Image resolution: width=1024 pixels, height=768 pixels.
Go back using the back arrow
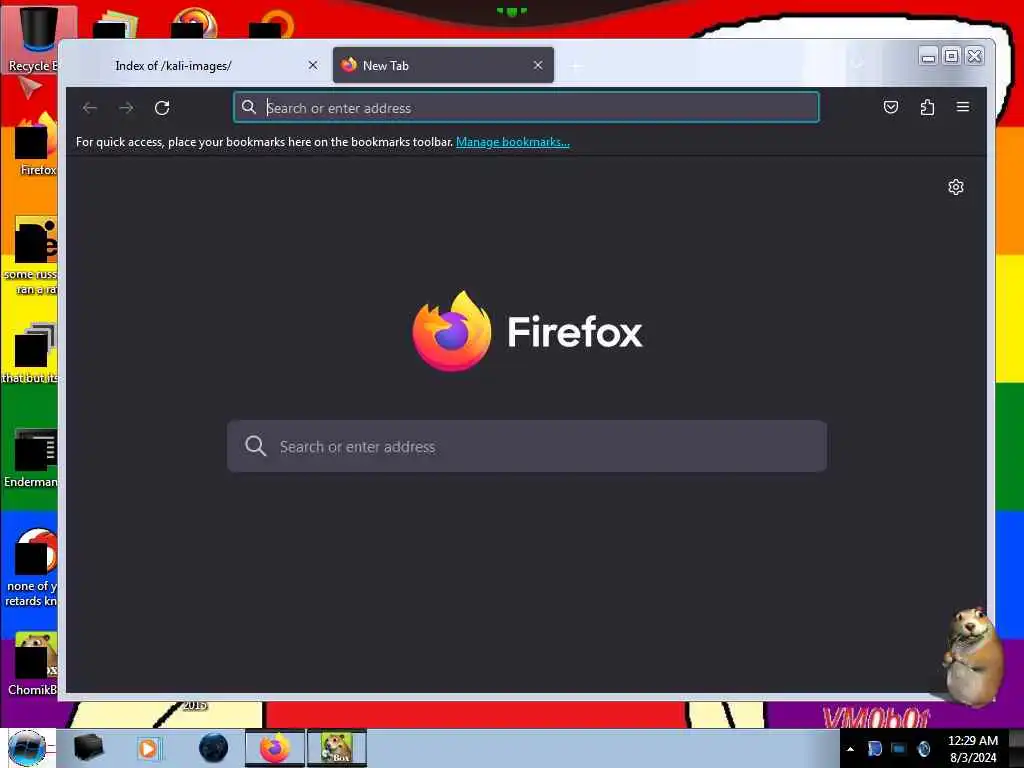(90, 108)
